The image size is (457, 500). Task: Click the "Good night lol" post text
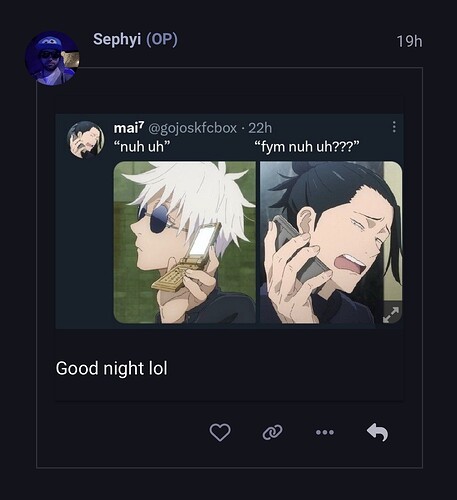[111, 368]
